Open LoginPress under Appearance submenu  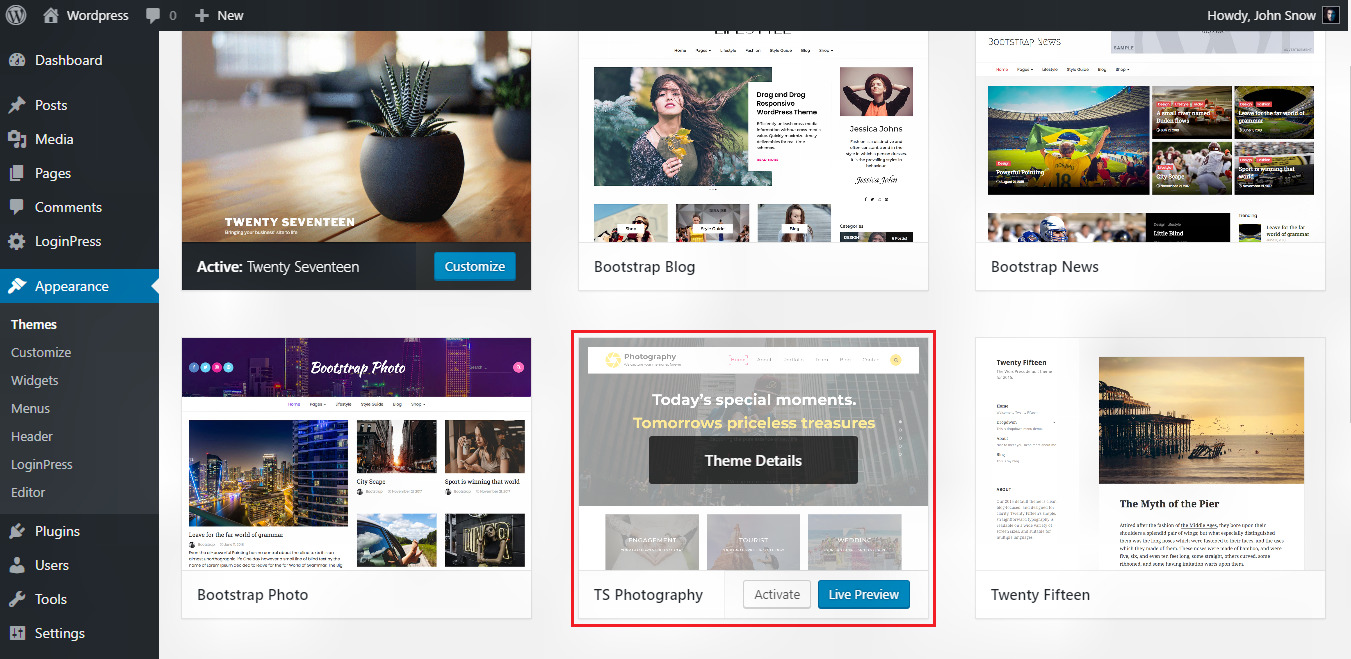(x=42, y=464)
